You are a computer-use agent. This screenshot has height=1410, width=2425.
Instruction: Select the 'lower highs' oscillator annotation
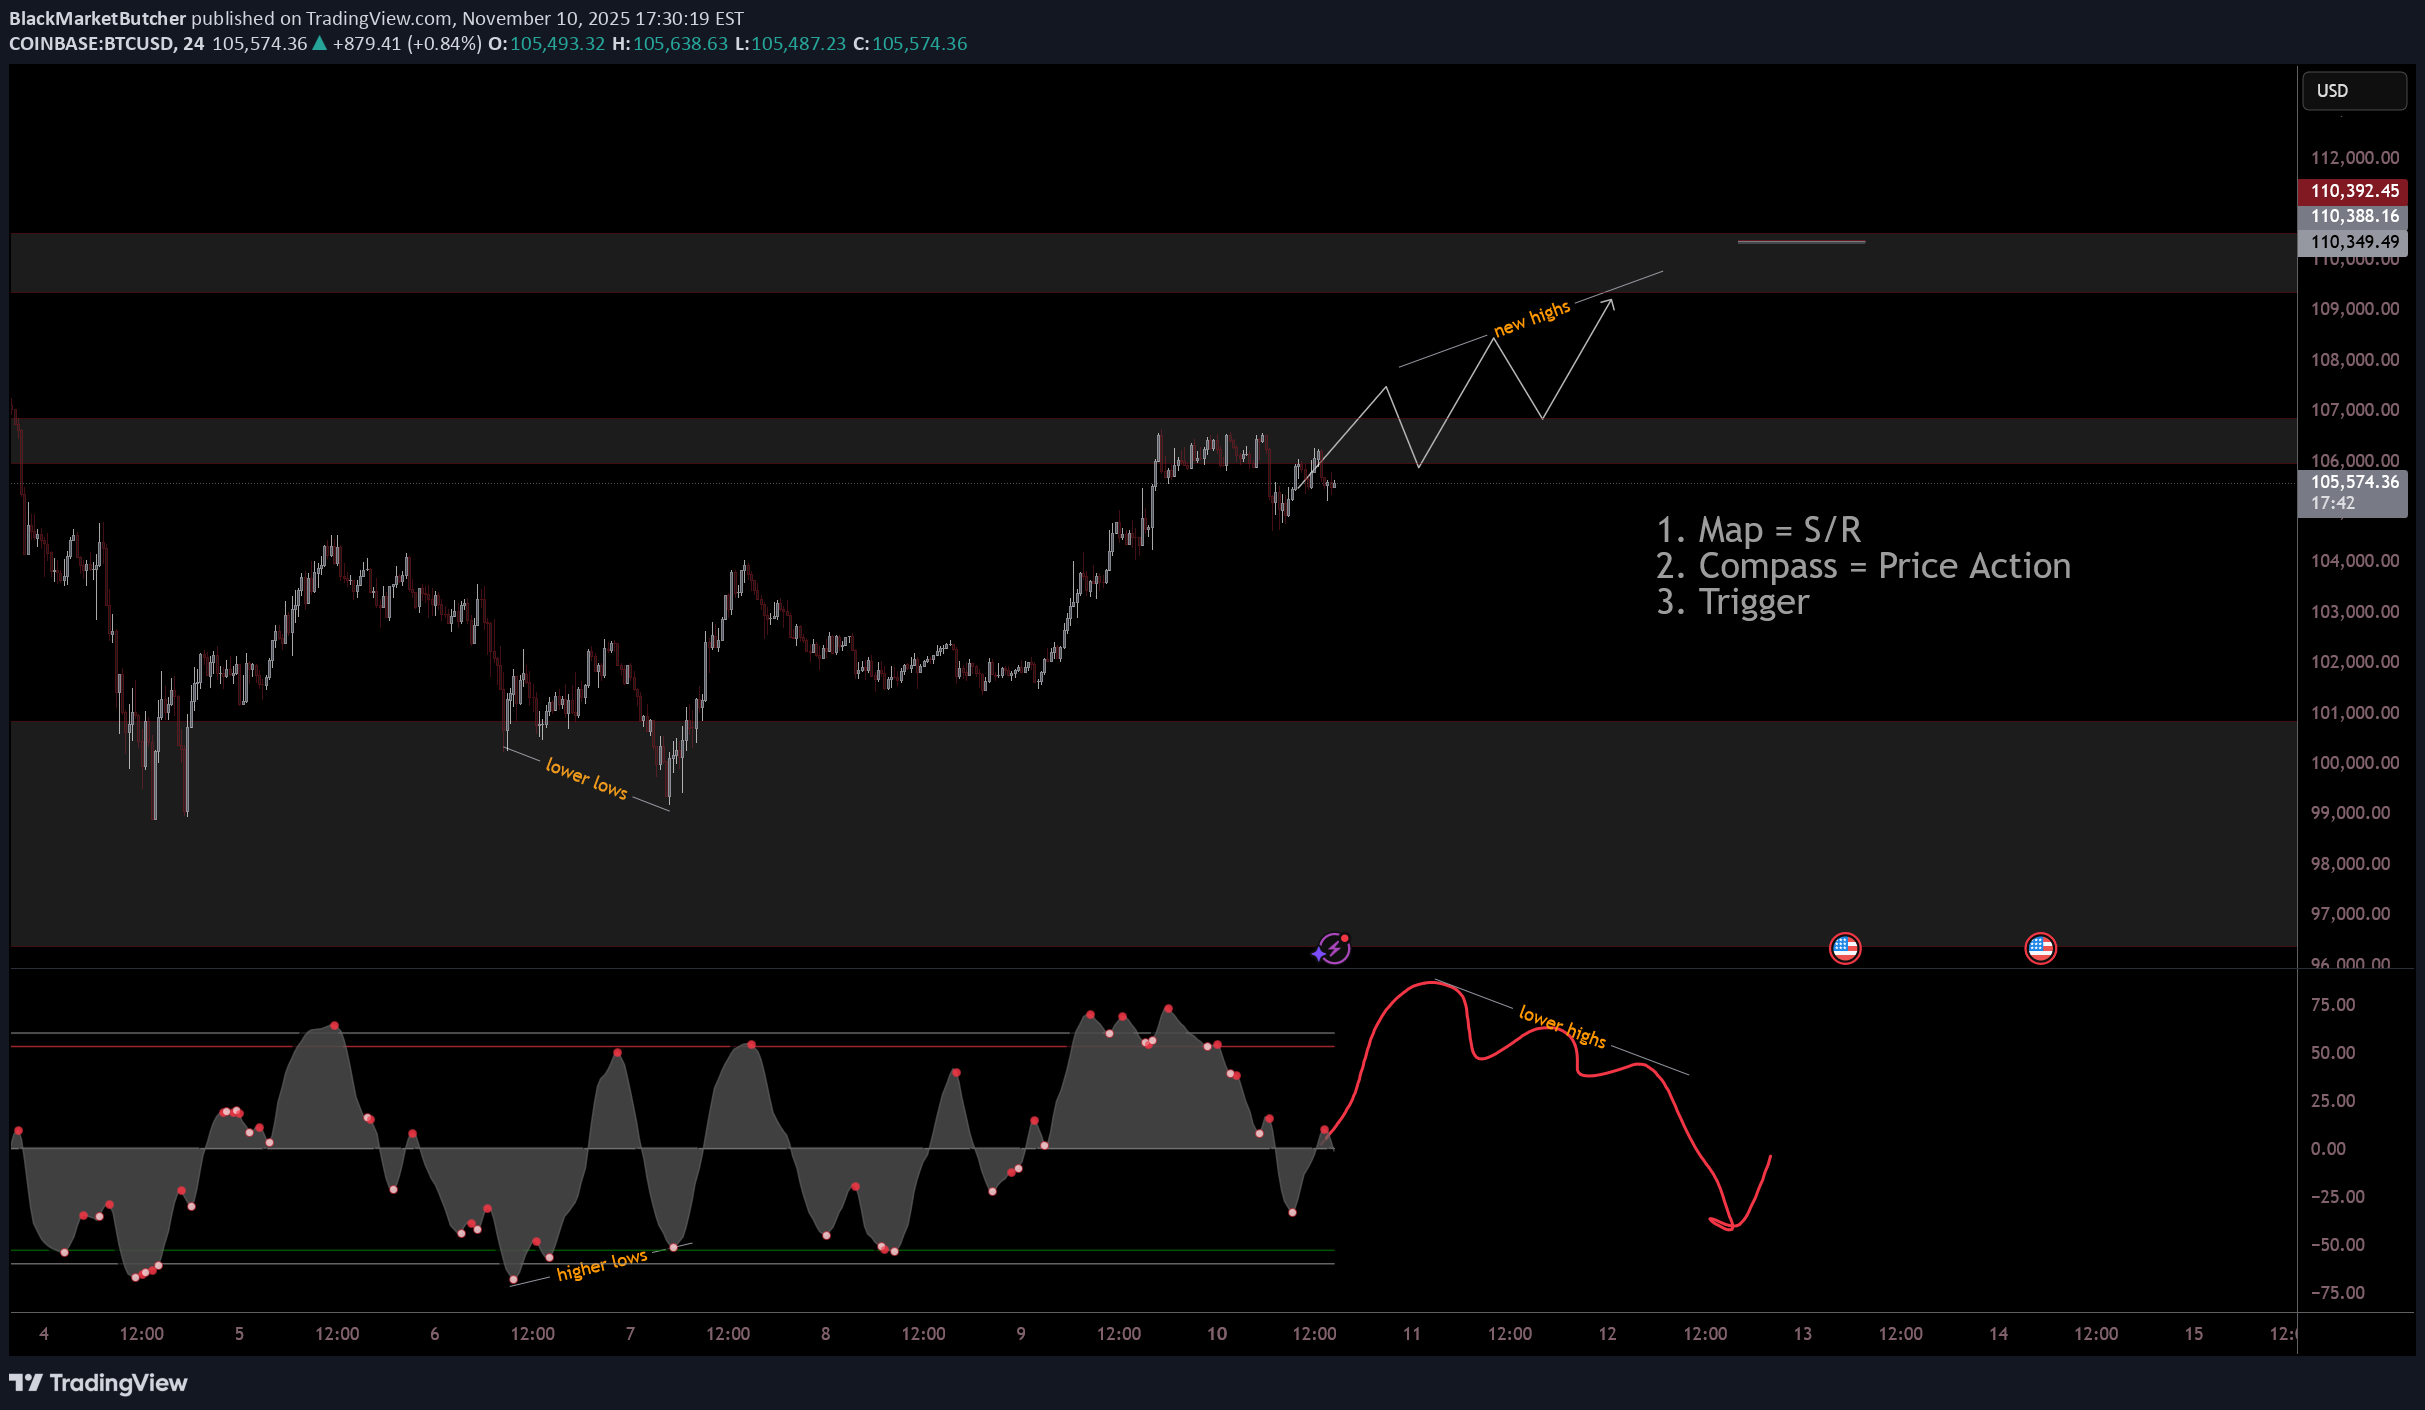click(1562, 1026)
